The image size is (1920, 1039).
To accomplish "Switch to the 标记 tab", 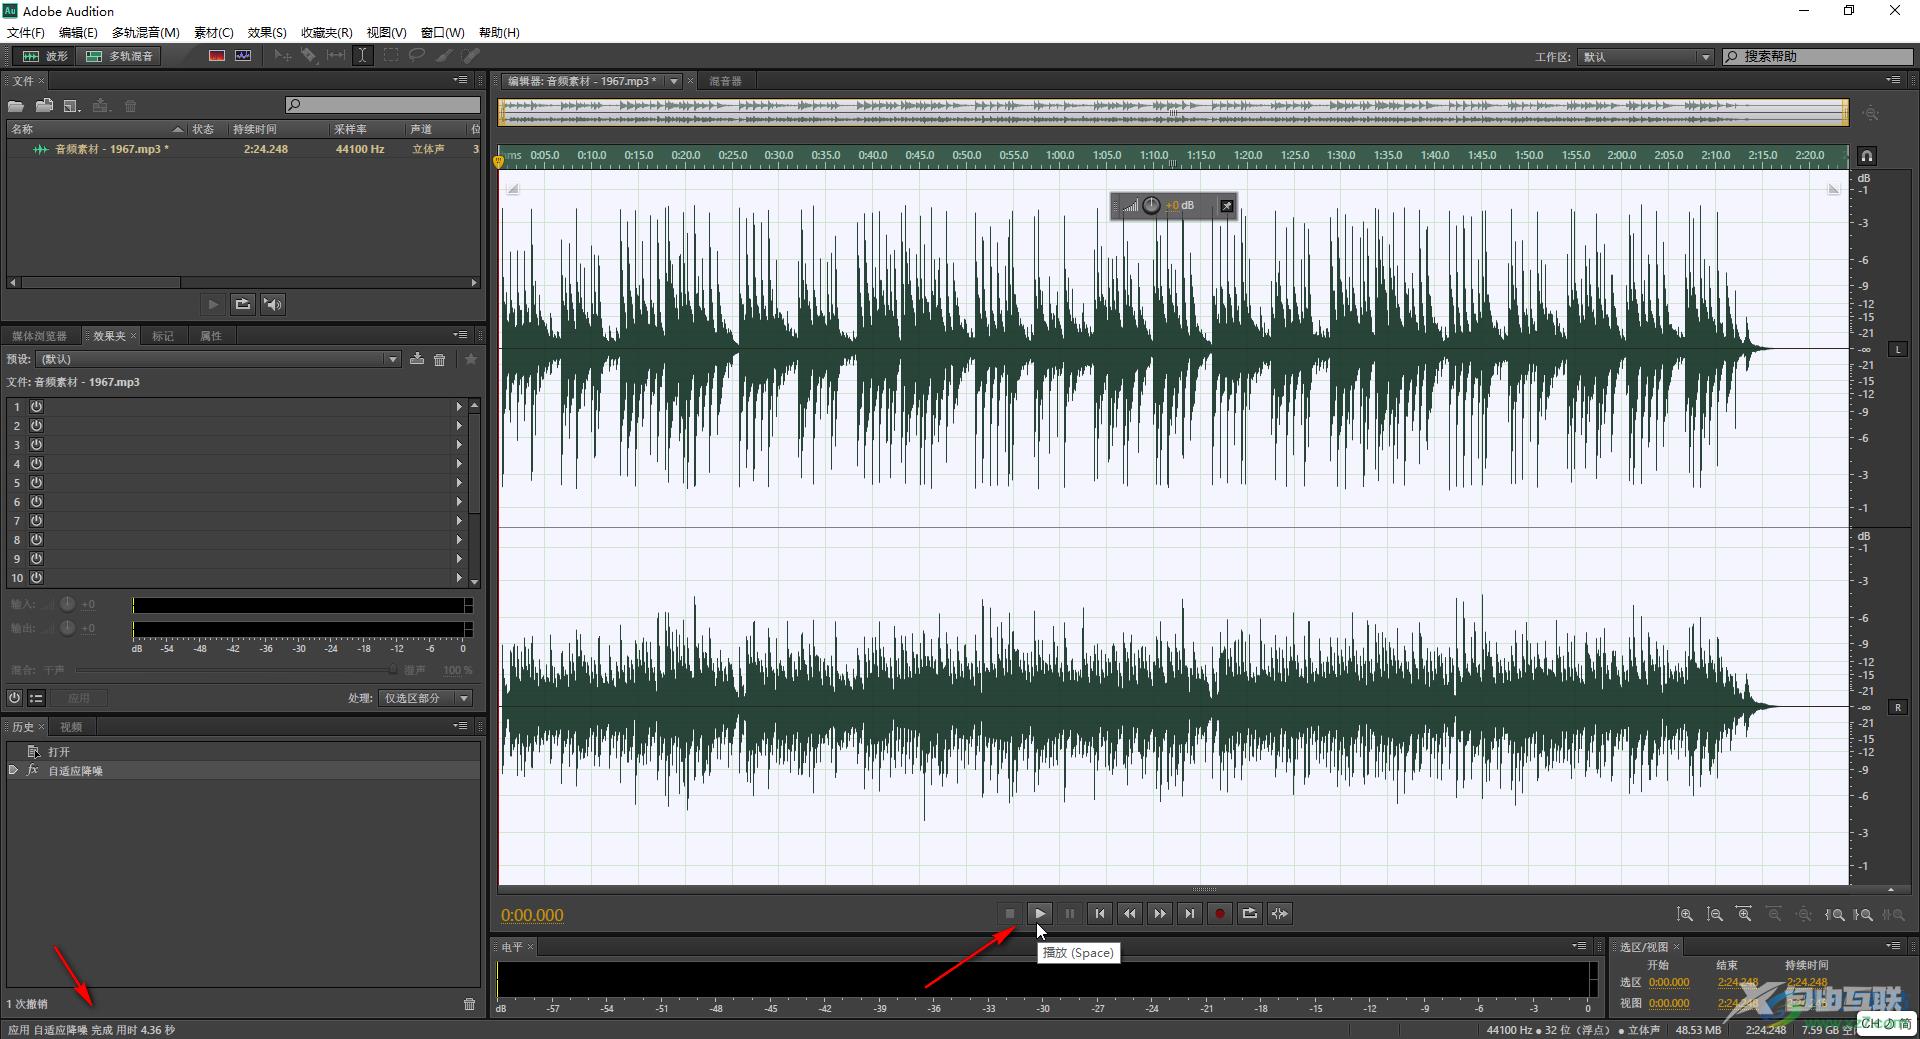I will 163,336.
